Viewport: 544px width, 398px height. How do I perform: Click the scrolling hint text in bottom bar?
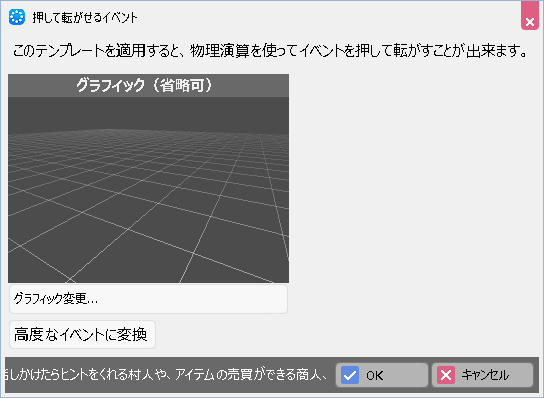165,374
